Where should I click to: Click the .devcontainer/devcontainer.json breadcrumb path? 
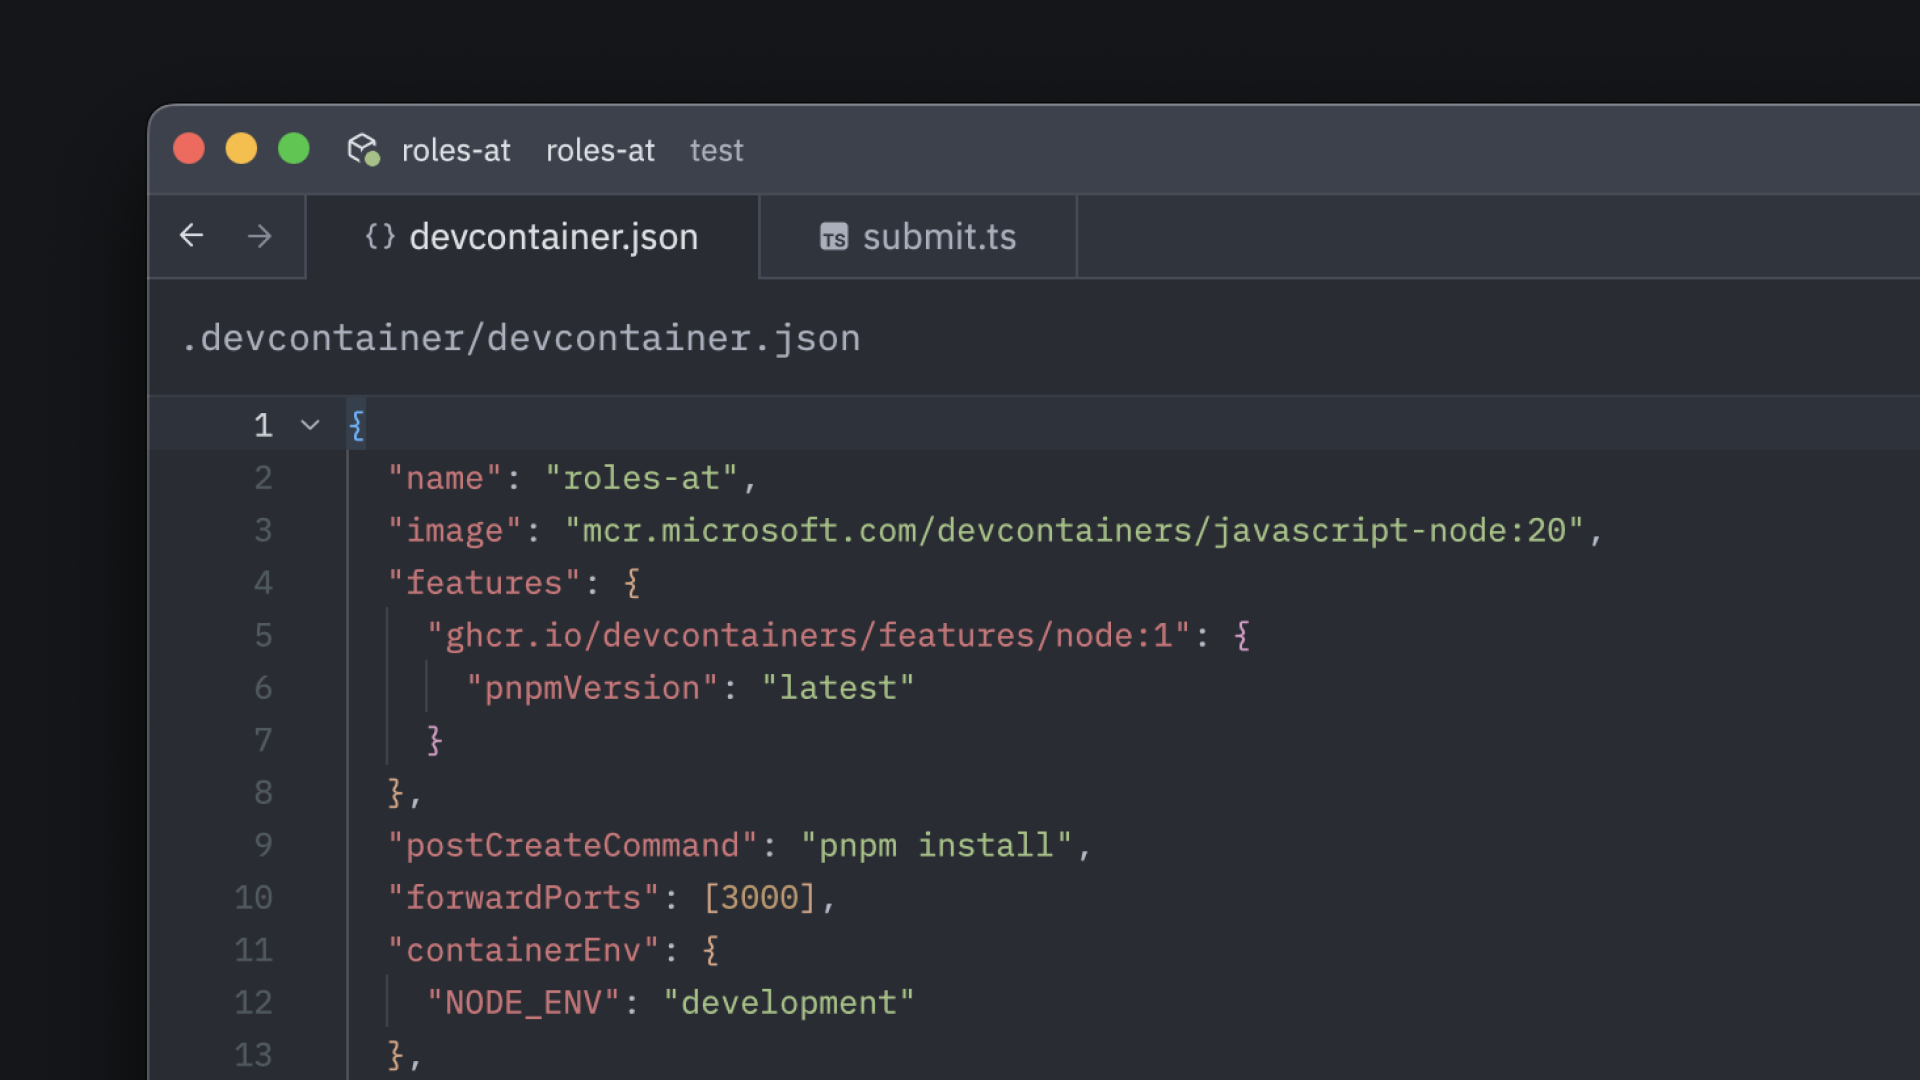[x=520, y=338]
